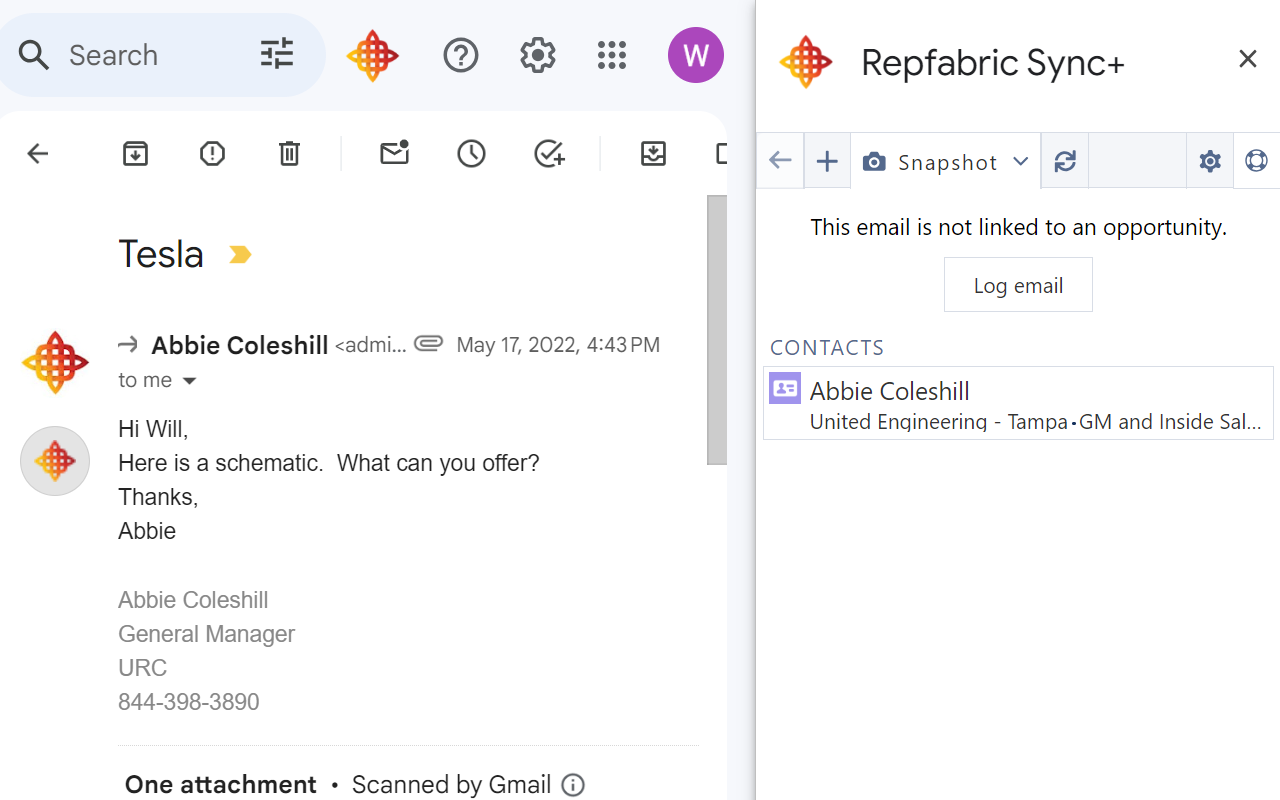Expand recipient details arrow next to 'to me'
Screen dimensions: 1280x800
click(189, 381)
